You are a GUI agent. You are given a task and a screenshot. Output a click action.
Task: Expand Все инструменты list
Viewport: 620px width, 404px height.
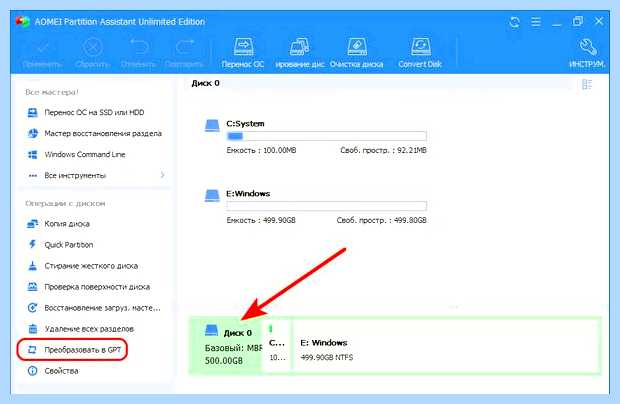[75, 176]
